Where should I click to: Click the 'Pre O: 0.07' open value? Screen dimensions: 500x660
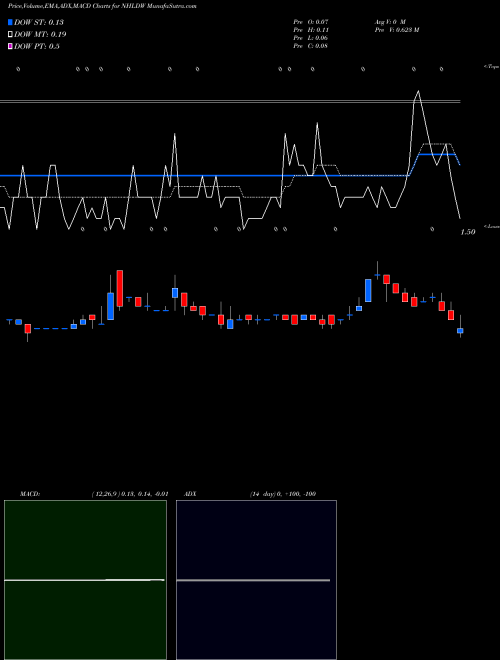tap(311, 22)
